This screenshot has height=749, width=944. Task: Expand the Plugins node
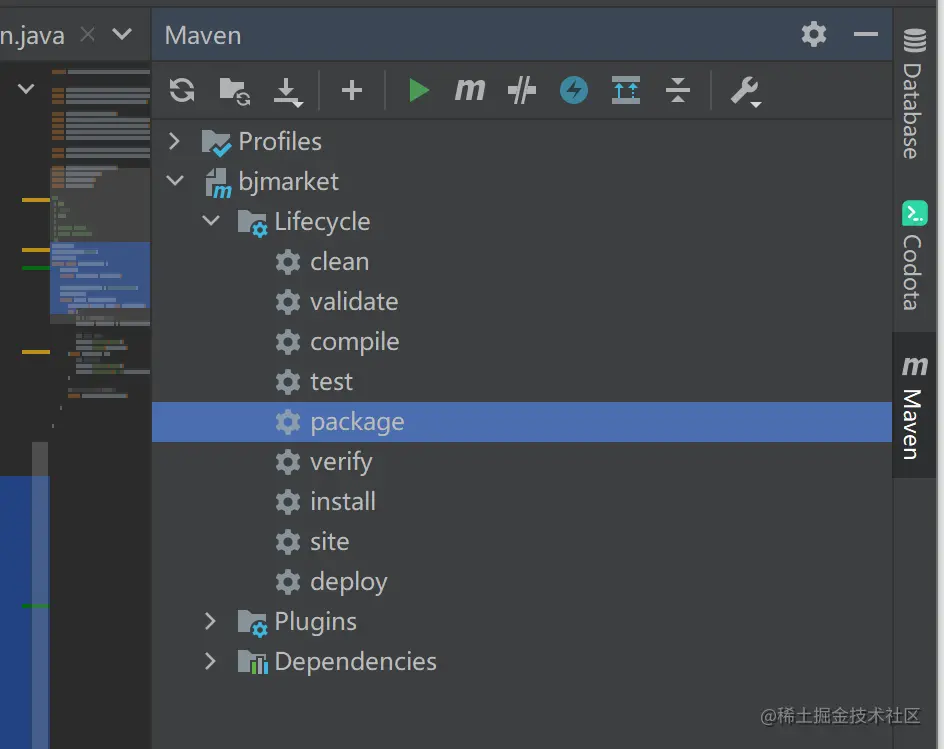pyautogui.click(x=210, y=621)
